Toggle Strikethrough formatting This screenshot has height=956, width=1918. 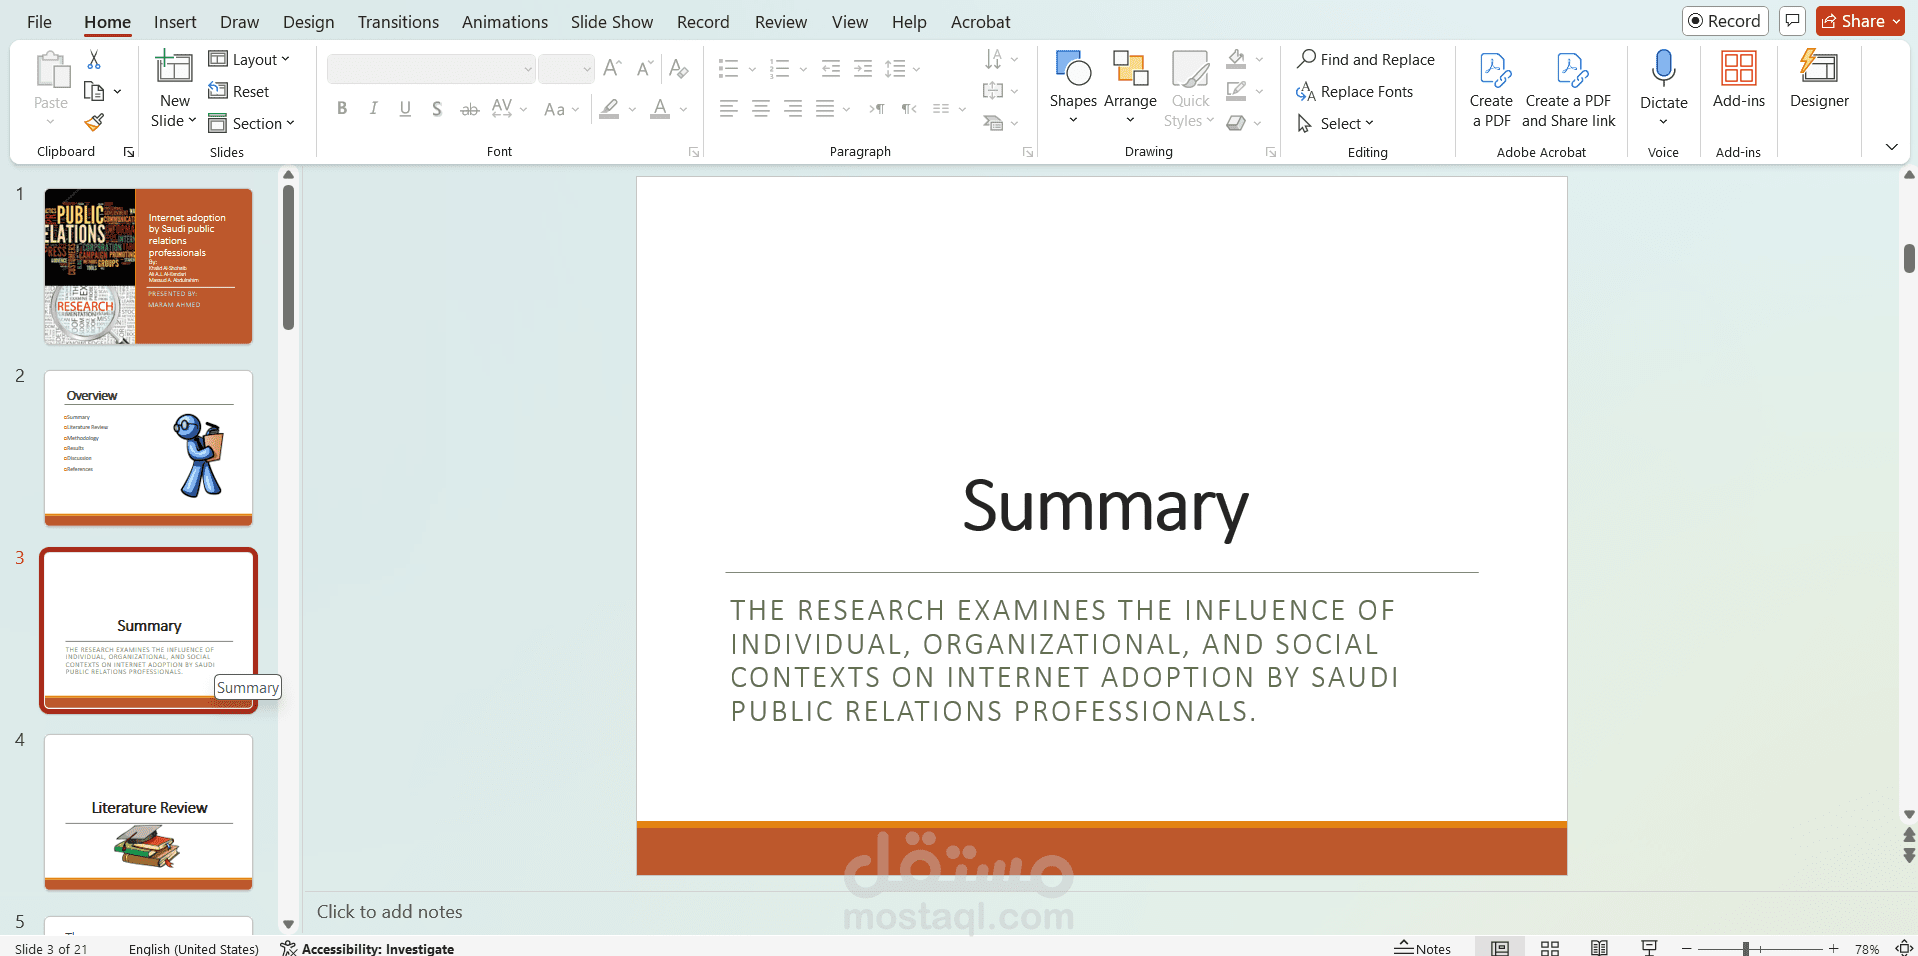coord(469,109)
